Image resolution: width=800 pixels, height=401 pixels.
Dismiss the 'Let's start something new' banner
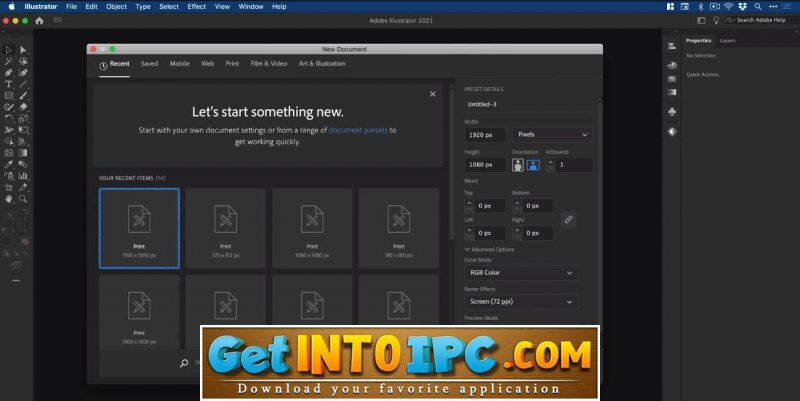pyautogui.click(x=433, y=94)
